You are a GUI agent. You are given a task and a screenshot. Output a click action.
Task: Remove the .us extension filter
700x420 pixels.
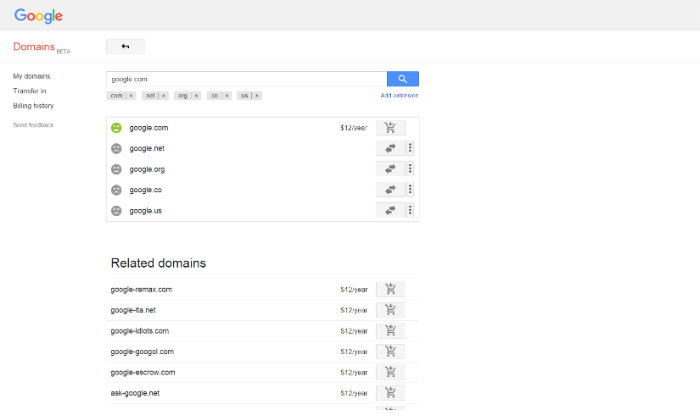(x=257, y=96)
